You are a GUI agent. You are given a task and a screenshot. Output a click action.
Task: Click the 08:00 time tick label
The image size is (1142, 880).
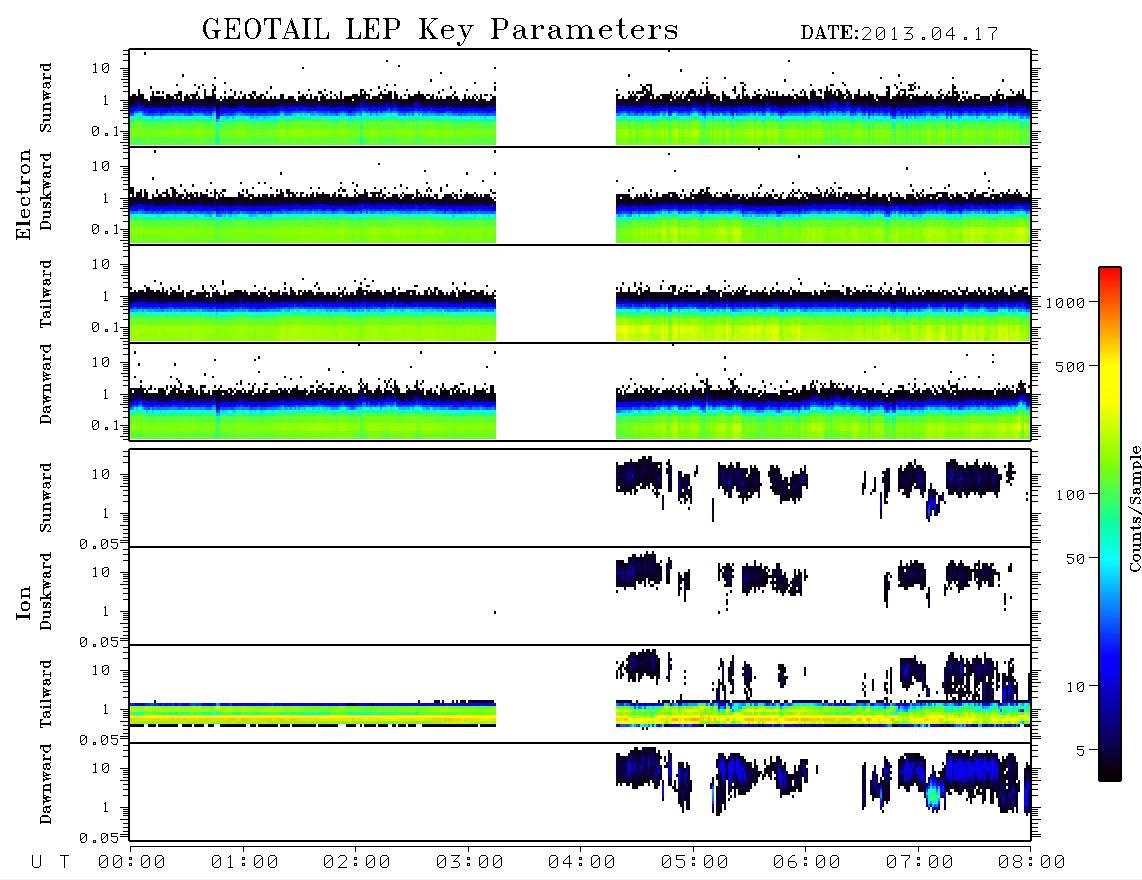pos(1032,862)
